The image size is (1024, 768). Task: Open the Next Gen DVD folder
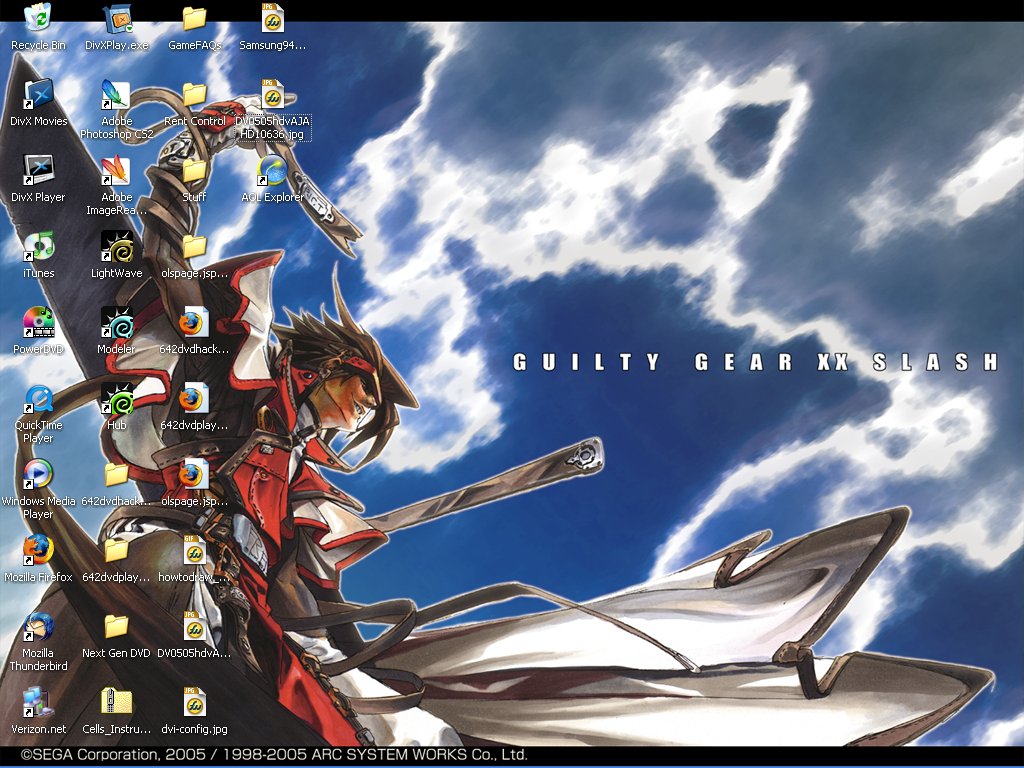[x=117, y=627]
